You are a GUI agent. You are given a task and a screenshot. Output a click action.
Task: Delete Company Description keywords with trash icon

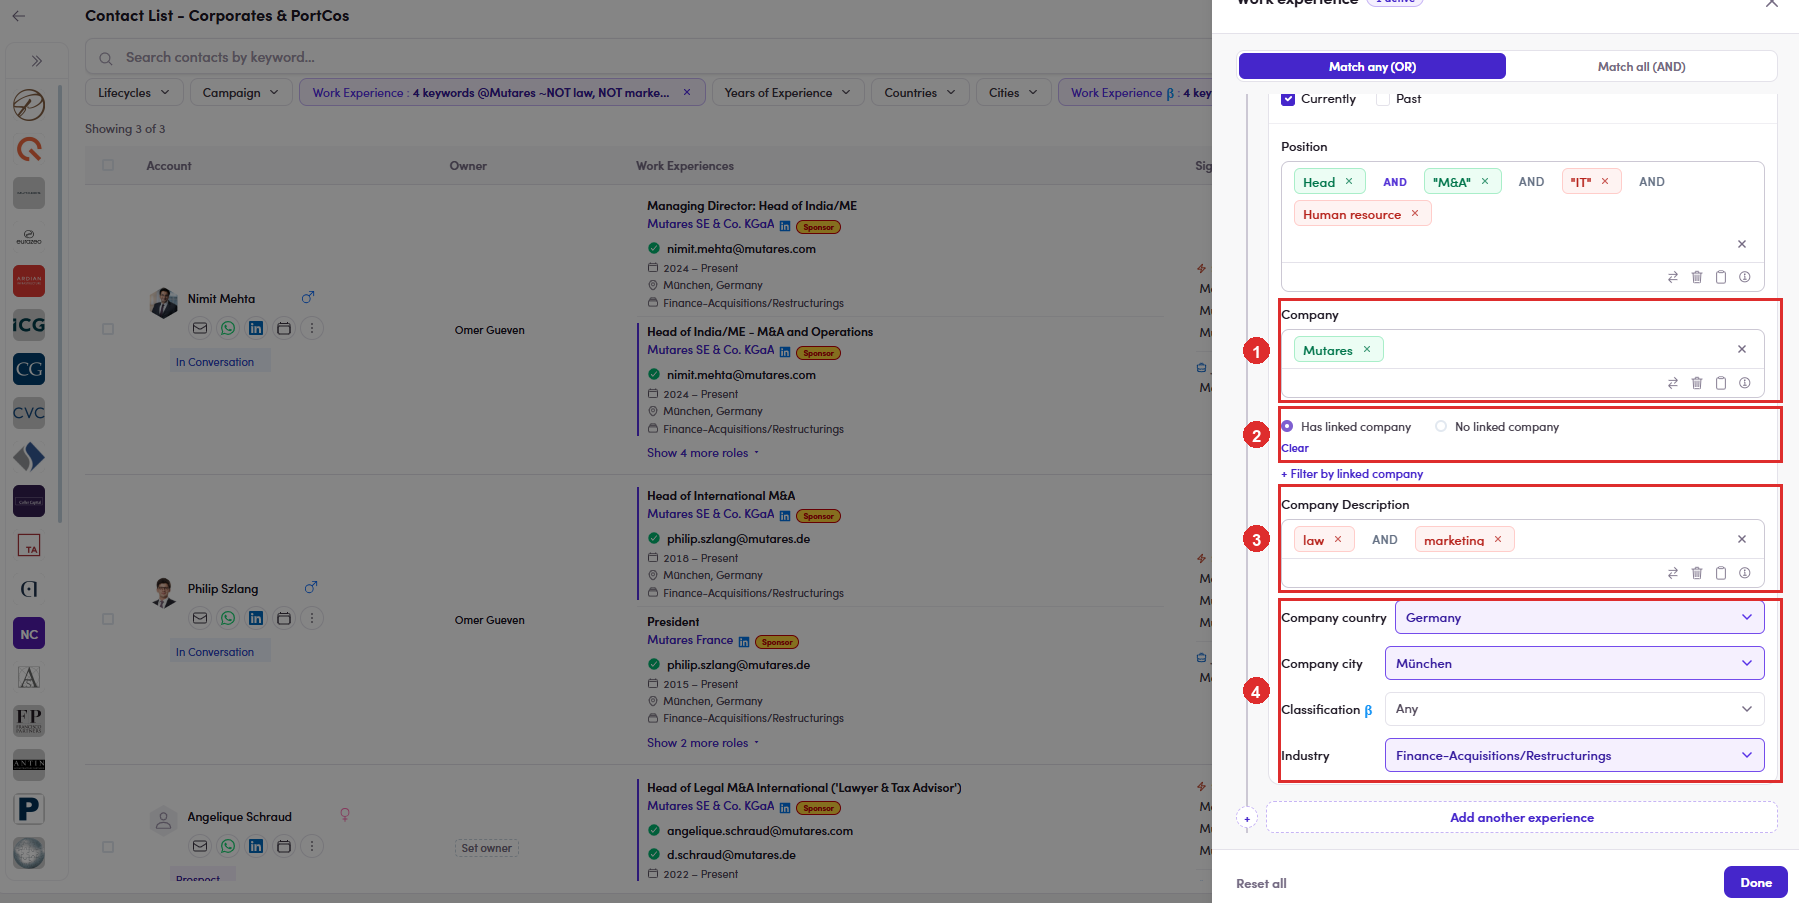pos(1697,573)
